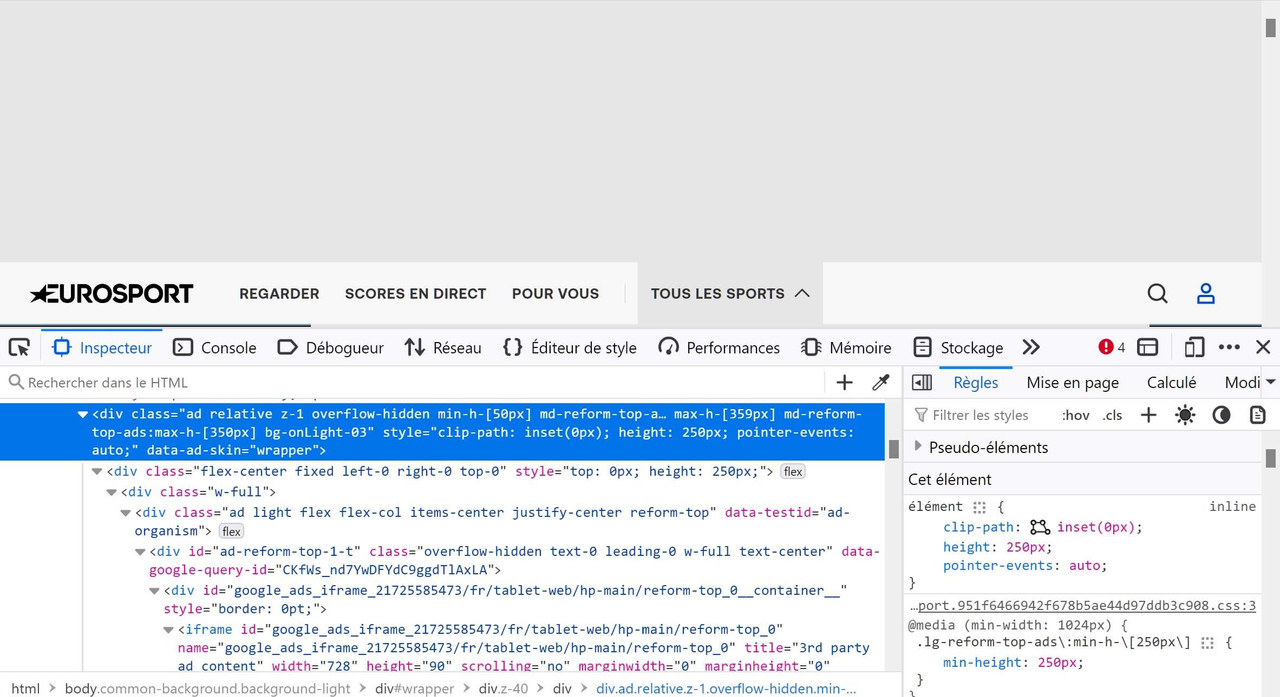Toggle dark color scheme simulation
The width and height of the screenshot is (1280, 697).
(x=1221, y=415)
